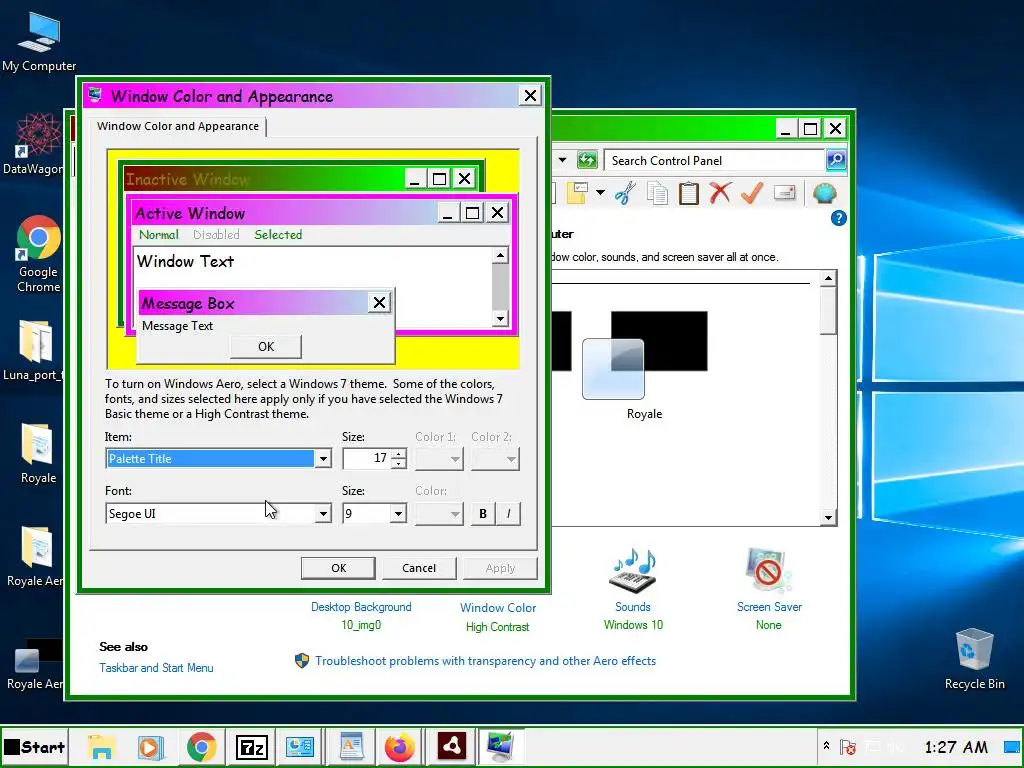This screenshot has width=1024, height=768.
Task: Click the Show Desktop button near the clock
Action: pyautogui.click(x=1013, y=746)
